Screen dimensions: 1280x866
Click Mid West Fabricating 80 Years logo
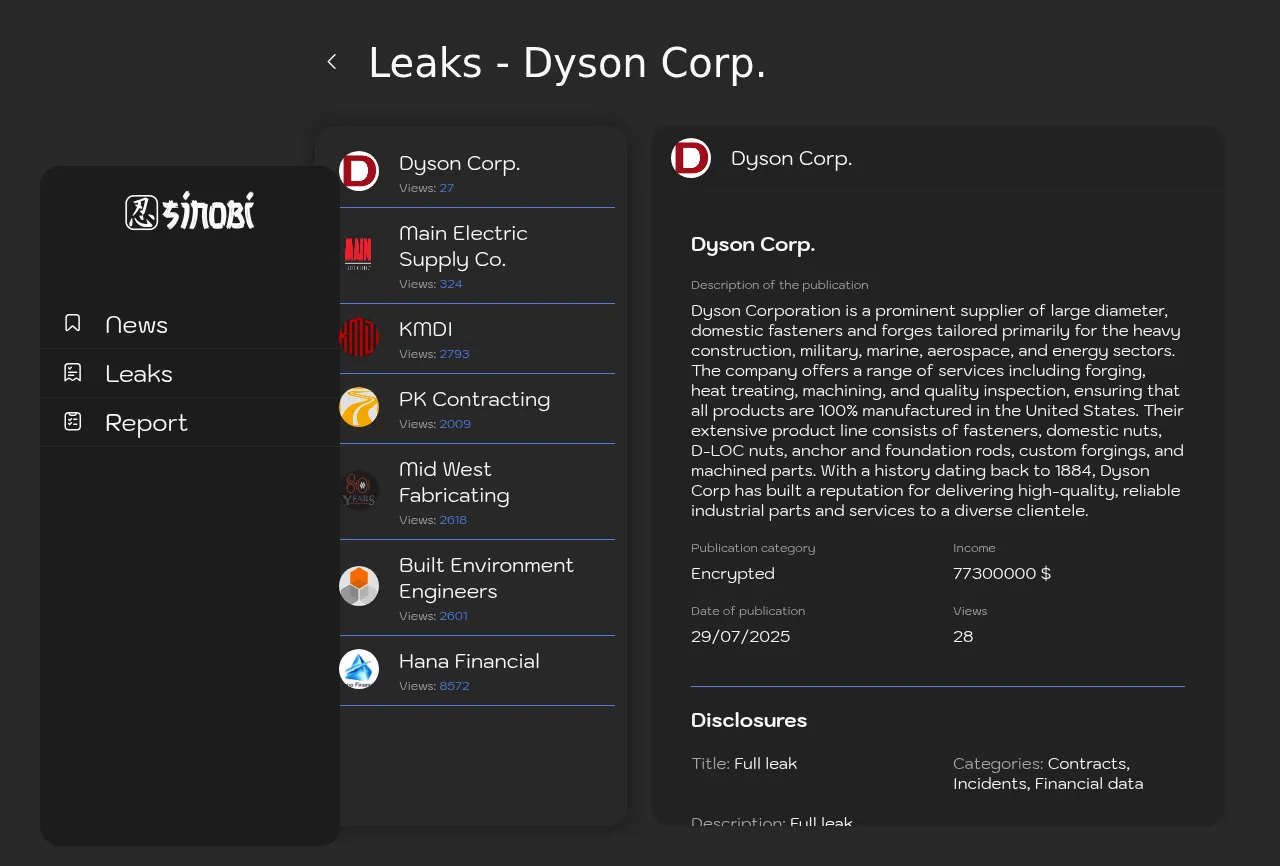coord(359,490)
